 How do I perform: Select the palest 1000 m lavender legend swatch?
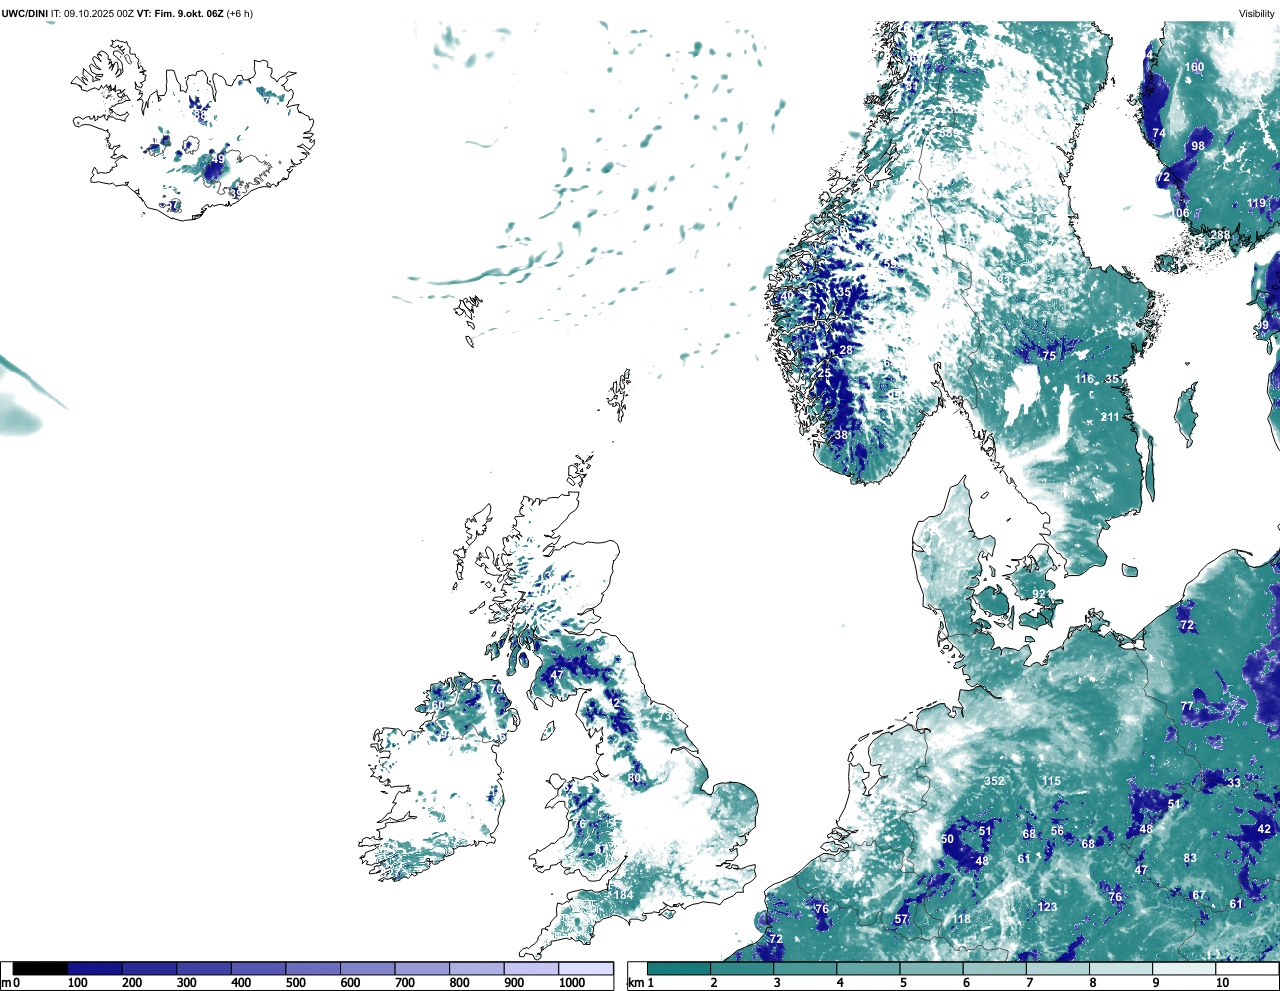coord(585,968)
